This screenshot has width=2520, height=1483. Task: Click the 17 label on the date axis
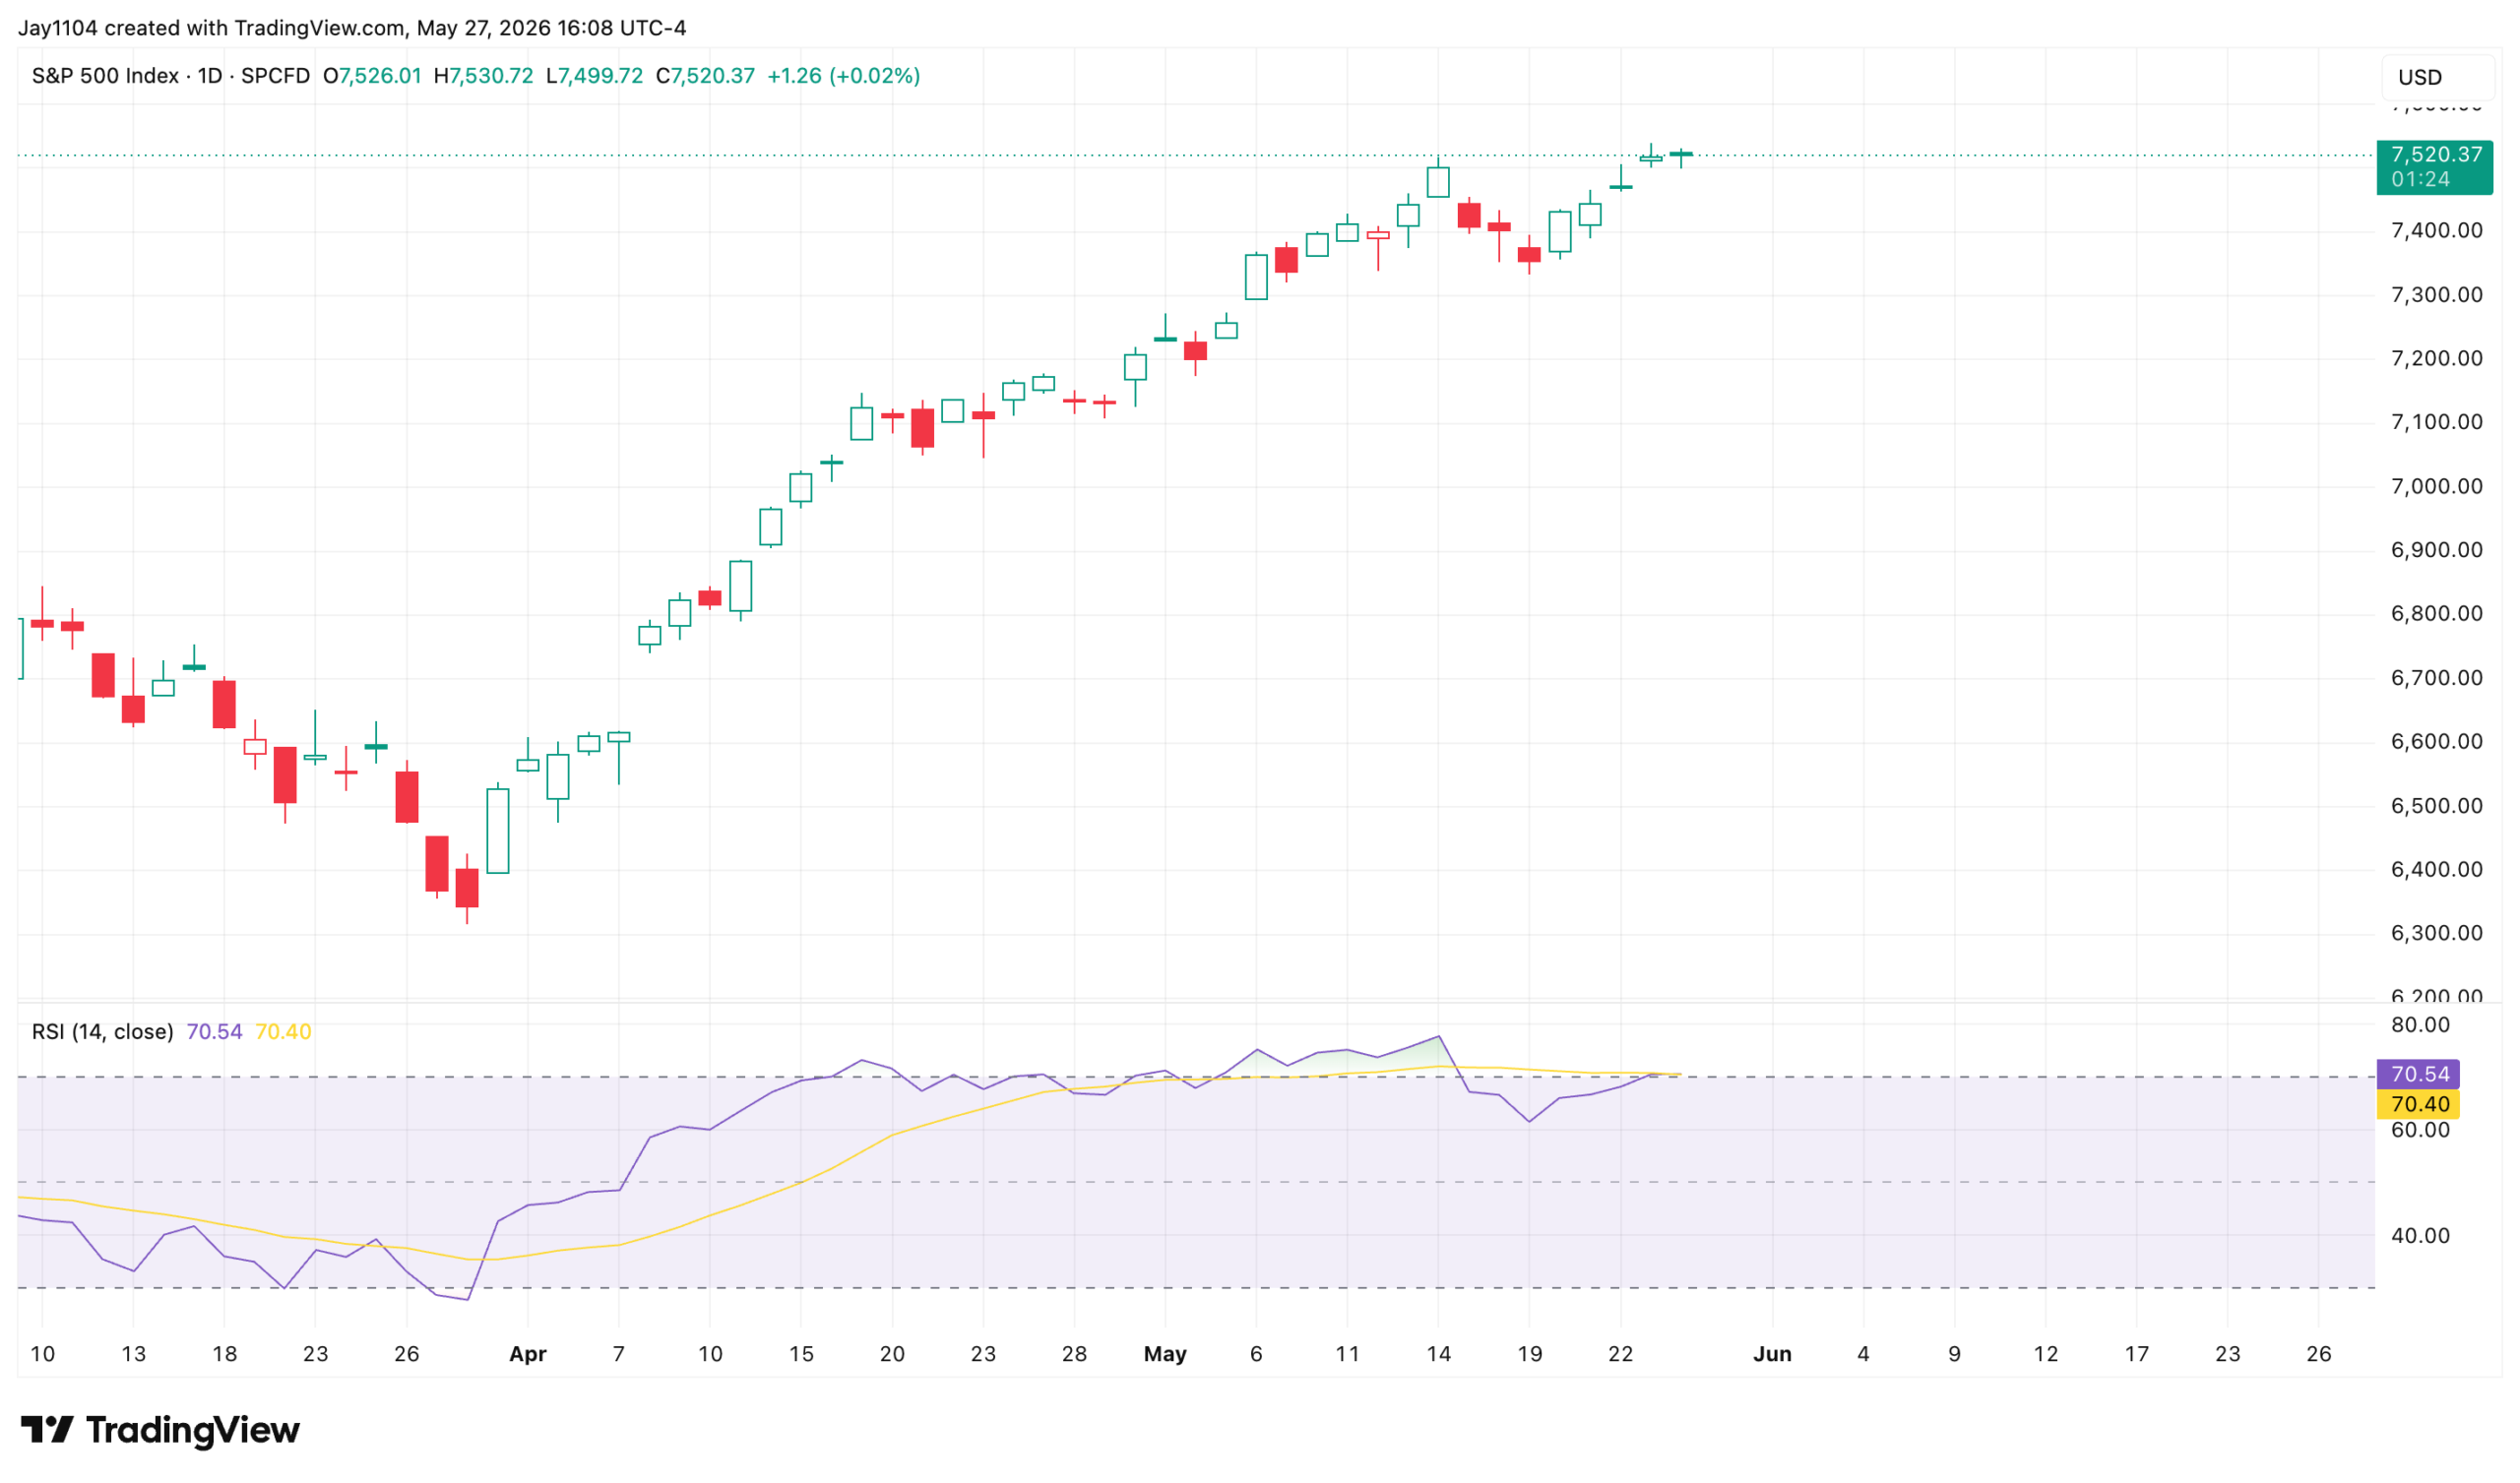click(2137, 1355)
